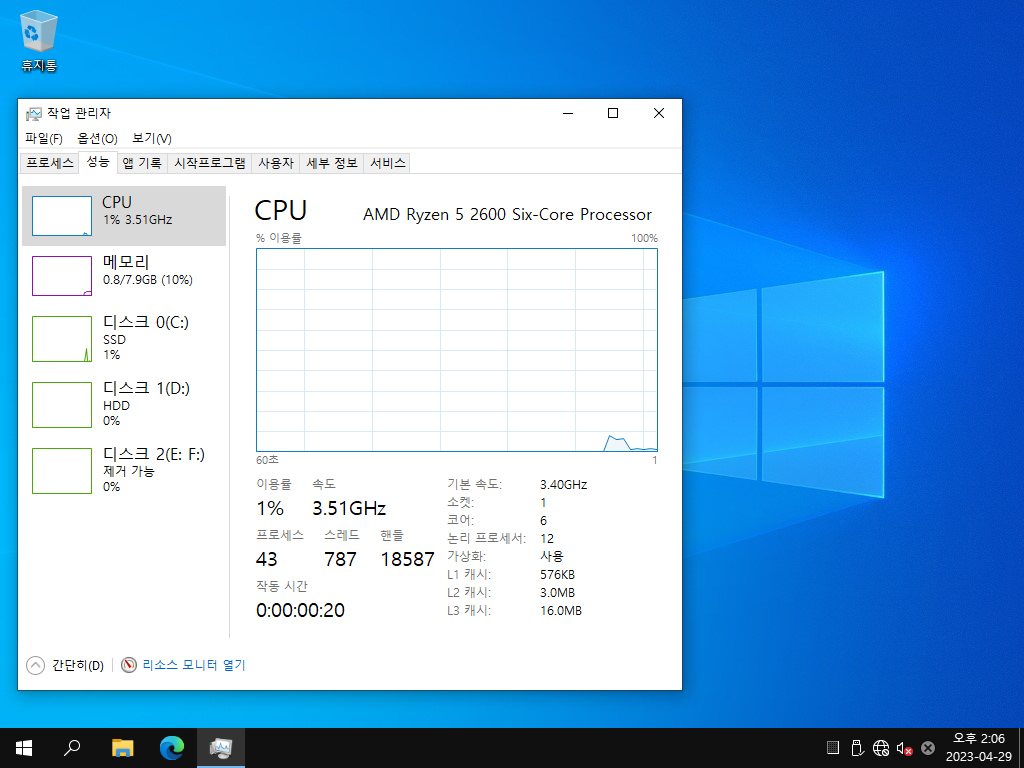Open the 휴지통 recycle bin icon
This screenshot has height=768, width=1024.
click(39, 40)
